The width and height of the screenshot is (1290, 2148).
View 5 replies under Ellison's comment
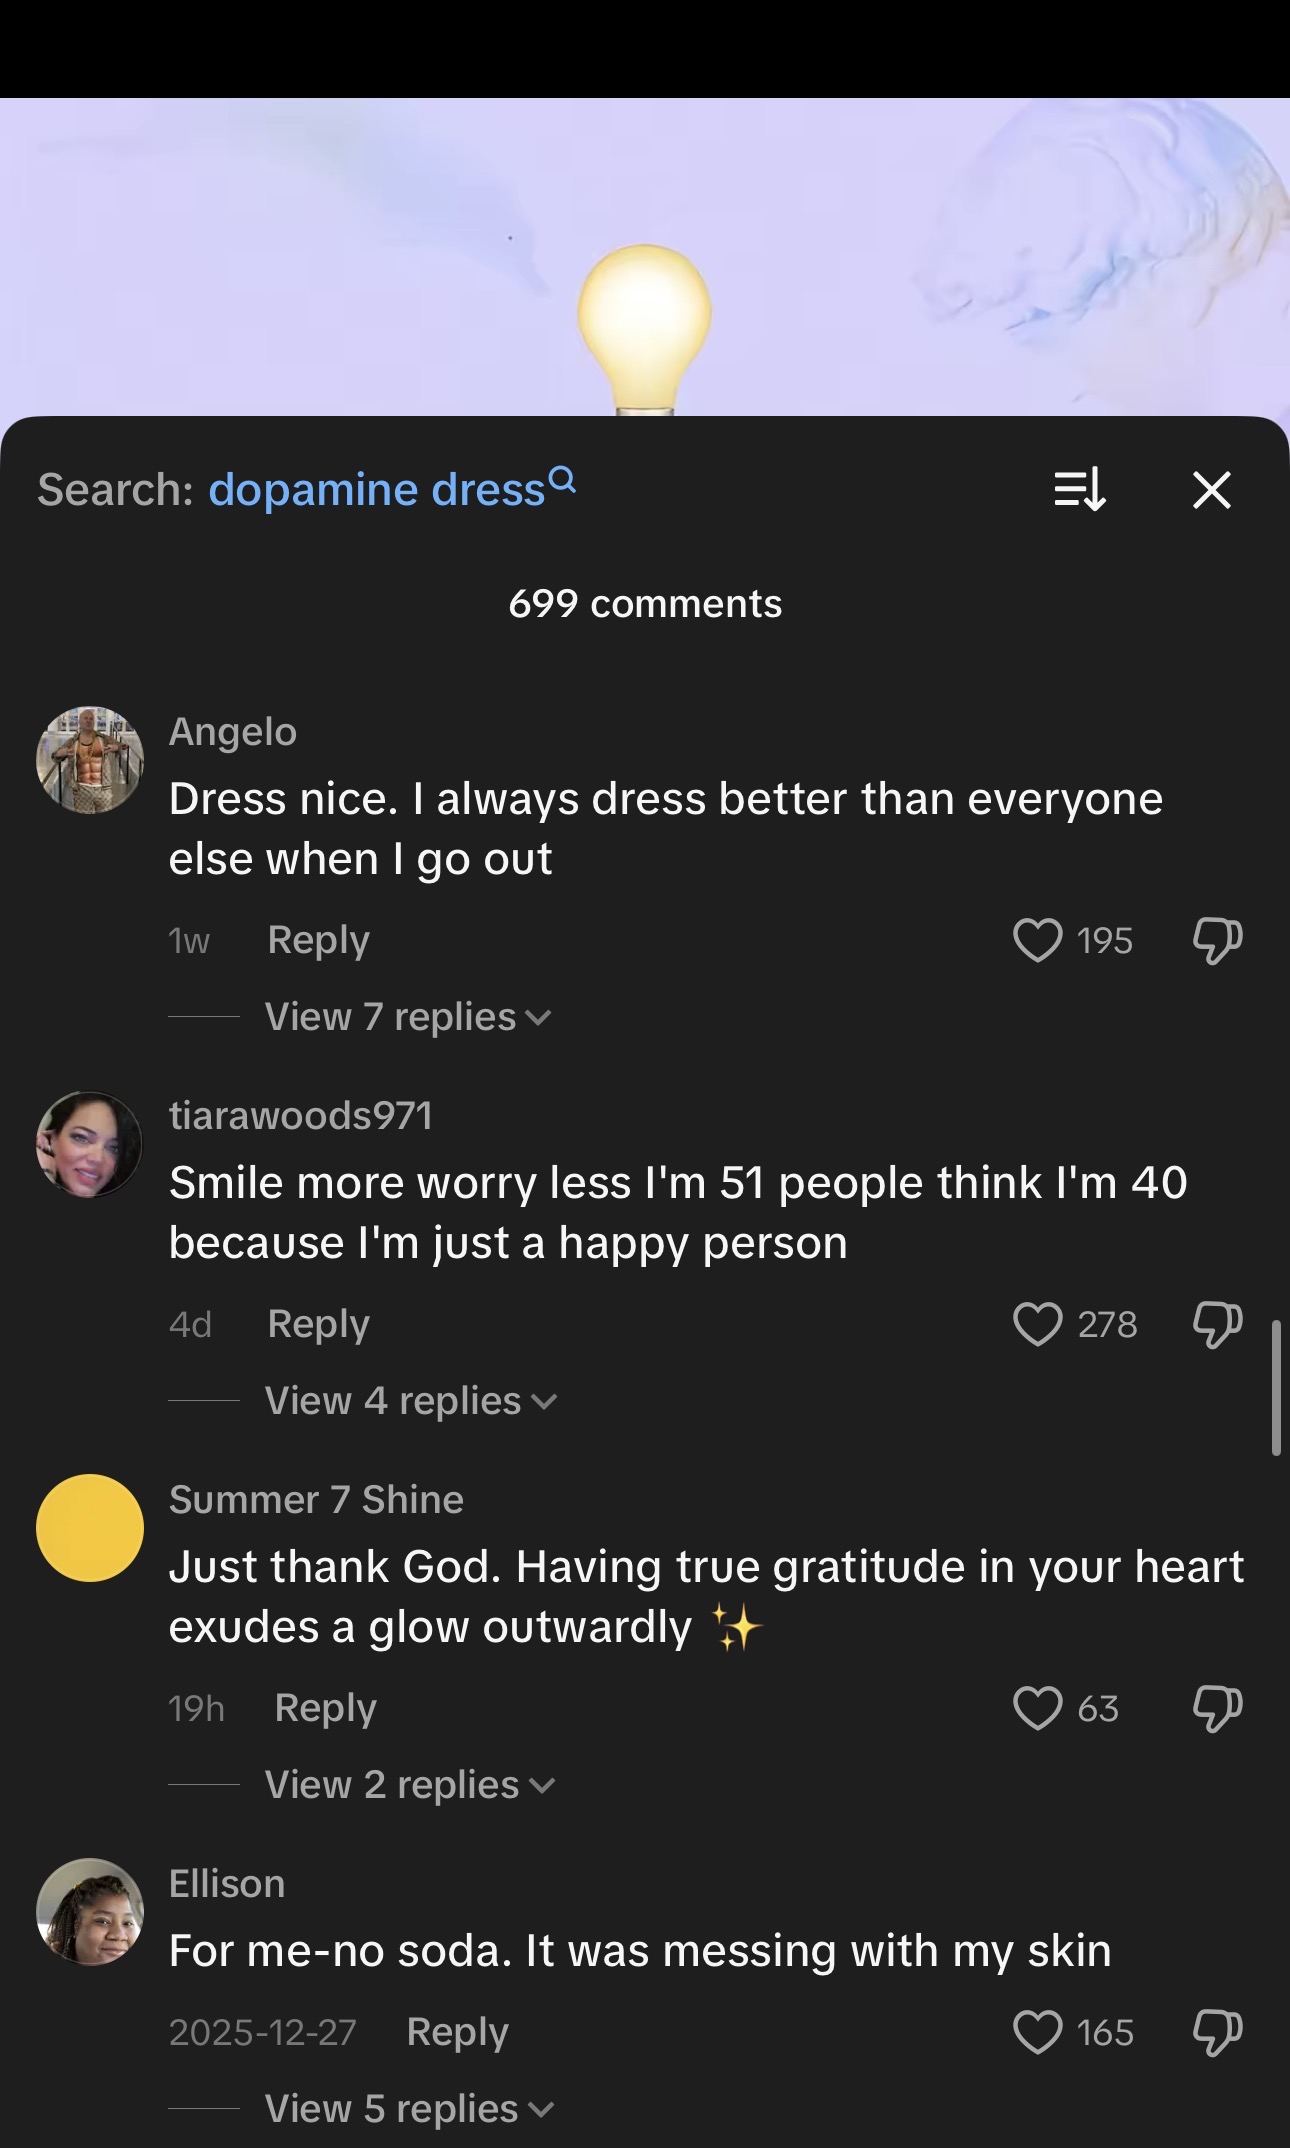point(409,2109)
